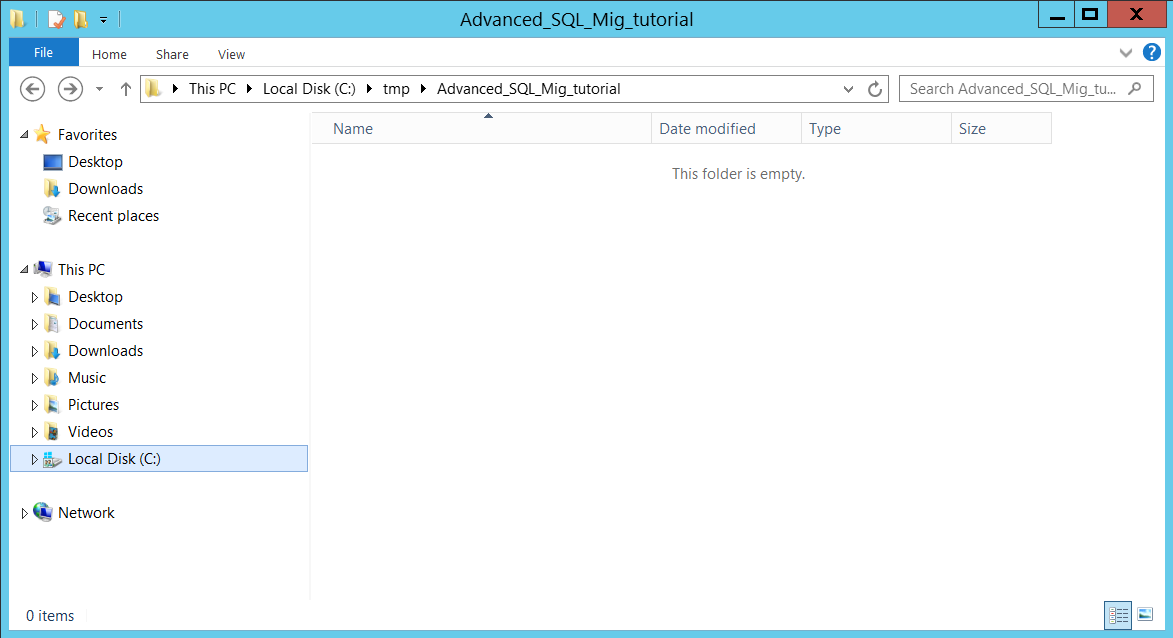This screenshot has height=638, width=1173.
Task: Click the Network globe icon
Action: (x=43, y=512)
